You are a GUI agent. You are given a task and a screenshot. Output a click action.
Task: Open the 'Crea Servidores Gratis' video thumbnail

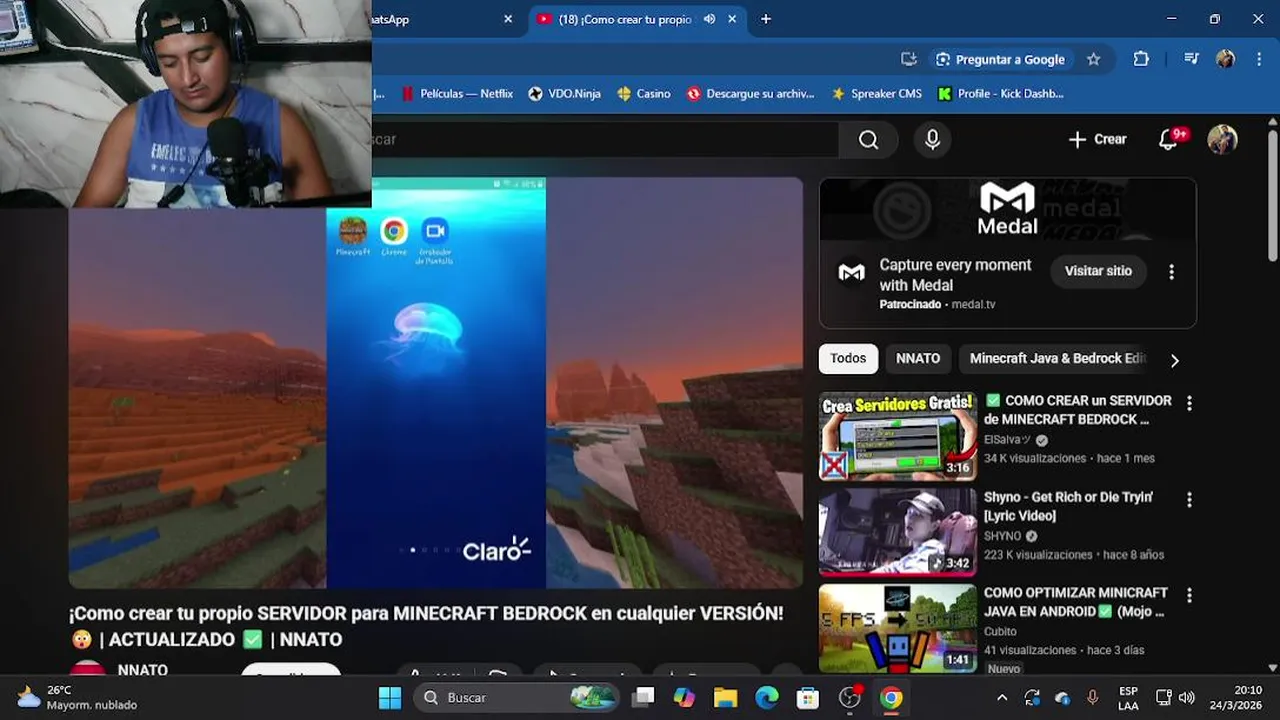point(898,437)
